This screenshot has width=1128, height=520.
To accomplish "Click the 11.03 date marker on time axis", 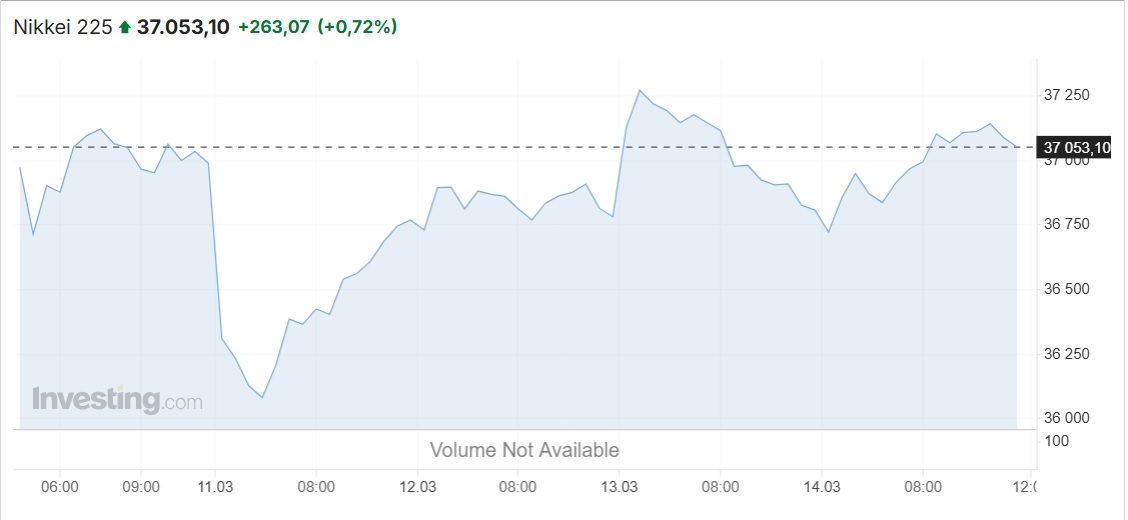I will 217,487.
